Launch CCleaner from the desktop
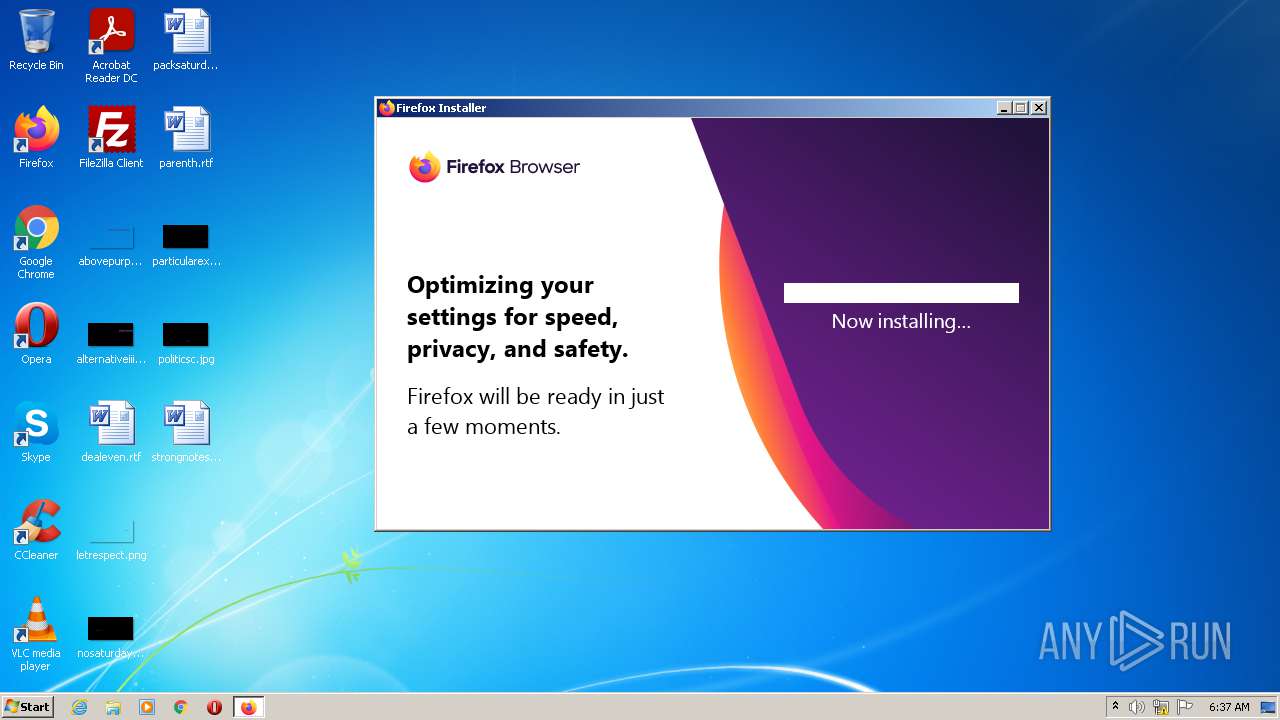 (x=36, y=530)
